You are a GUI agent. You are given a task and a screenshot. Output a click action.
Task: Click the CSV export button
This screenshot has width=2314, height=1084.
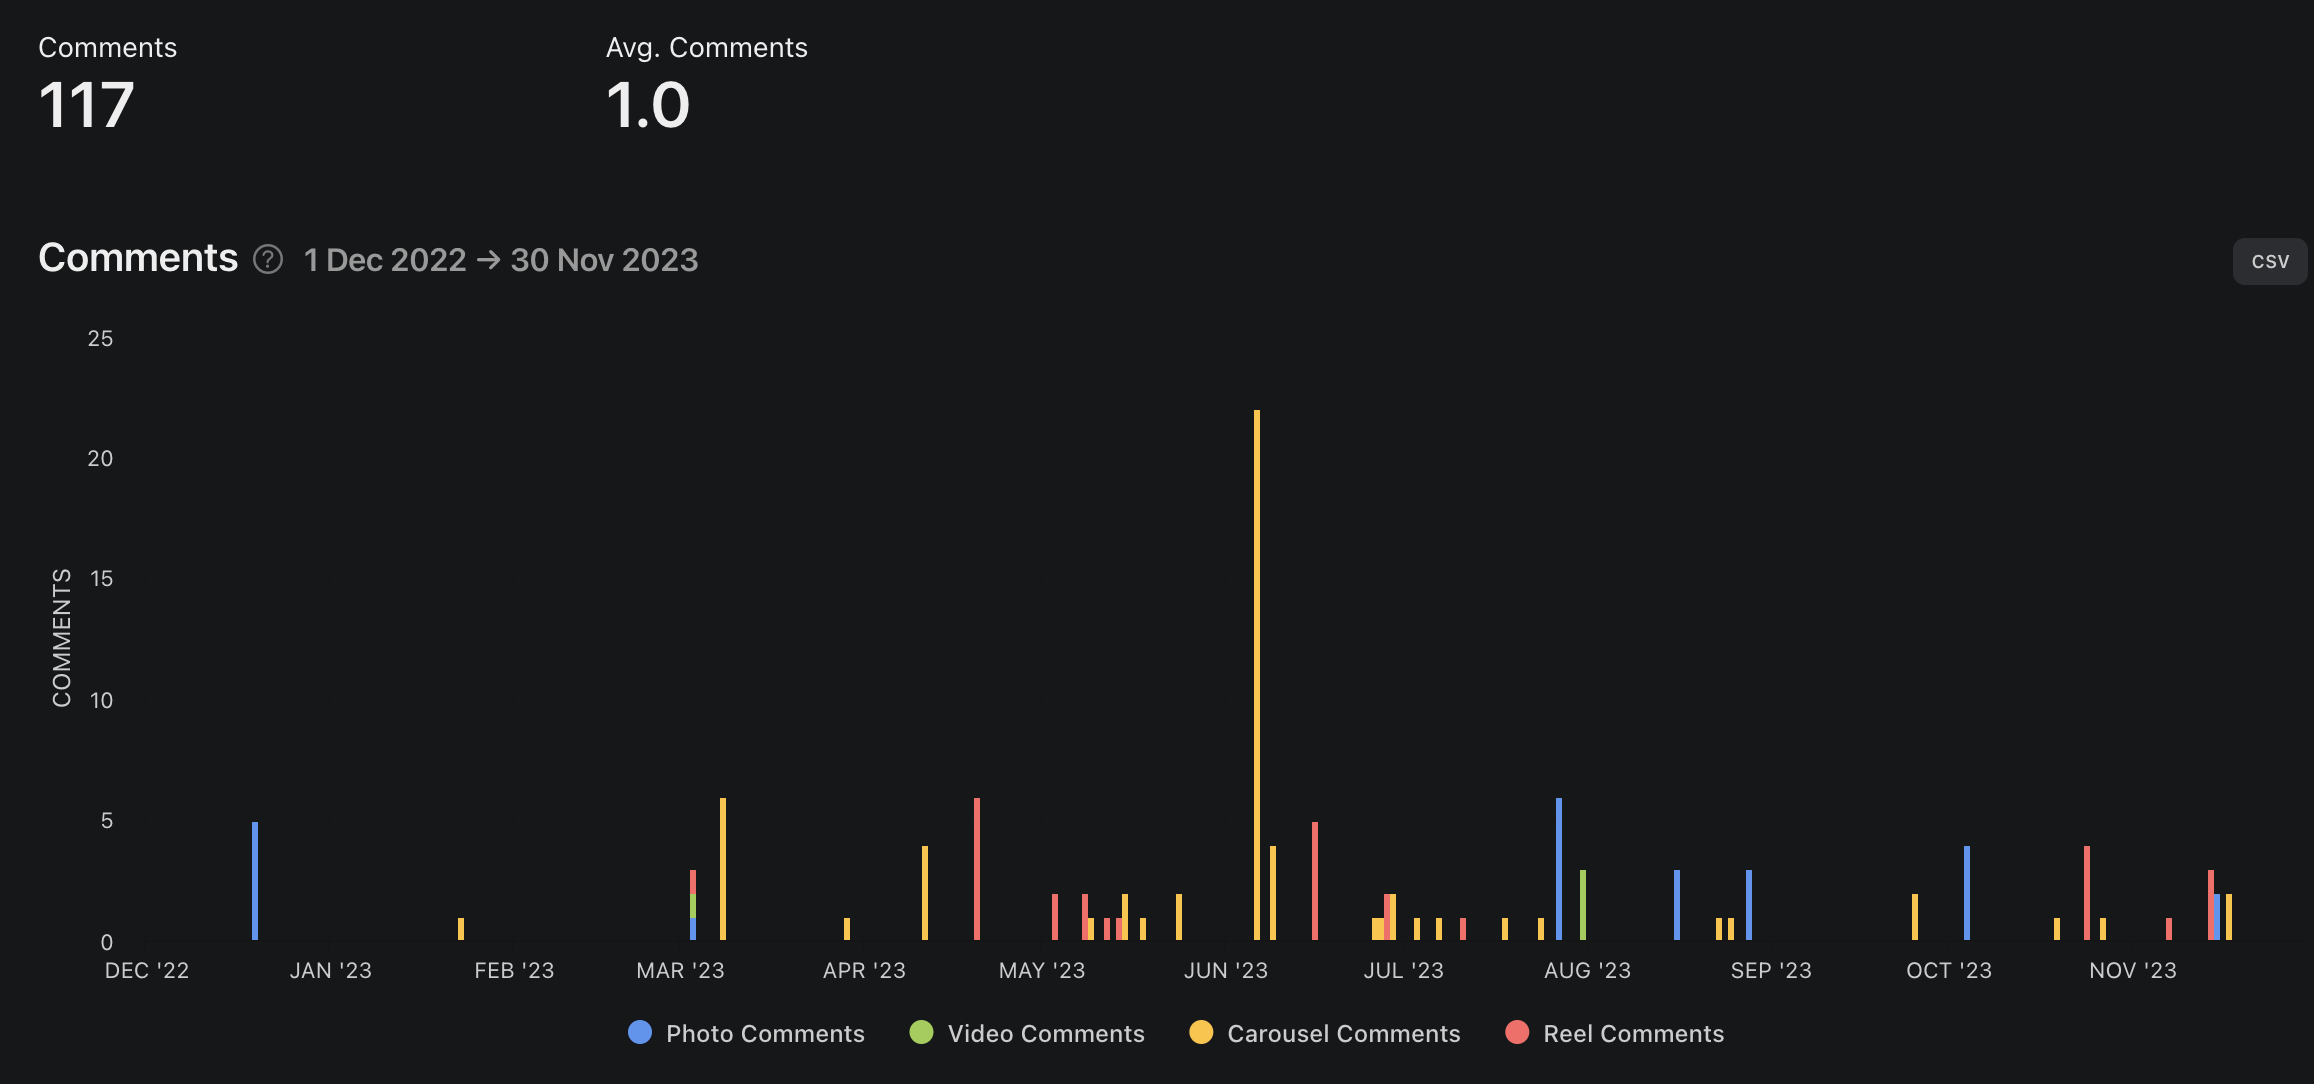point(2269,261)
